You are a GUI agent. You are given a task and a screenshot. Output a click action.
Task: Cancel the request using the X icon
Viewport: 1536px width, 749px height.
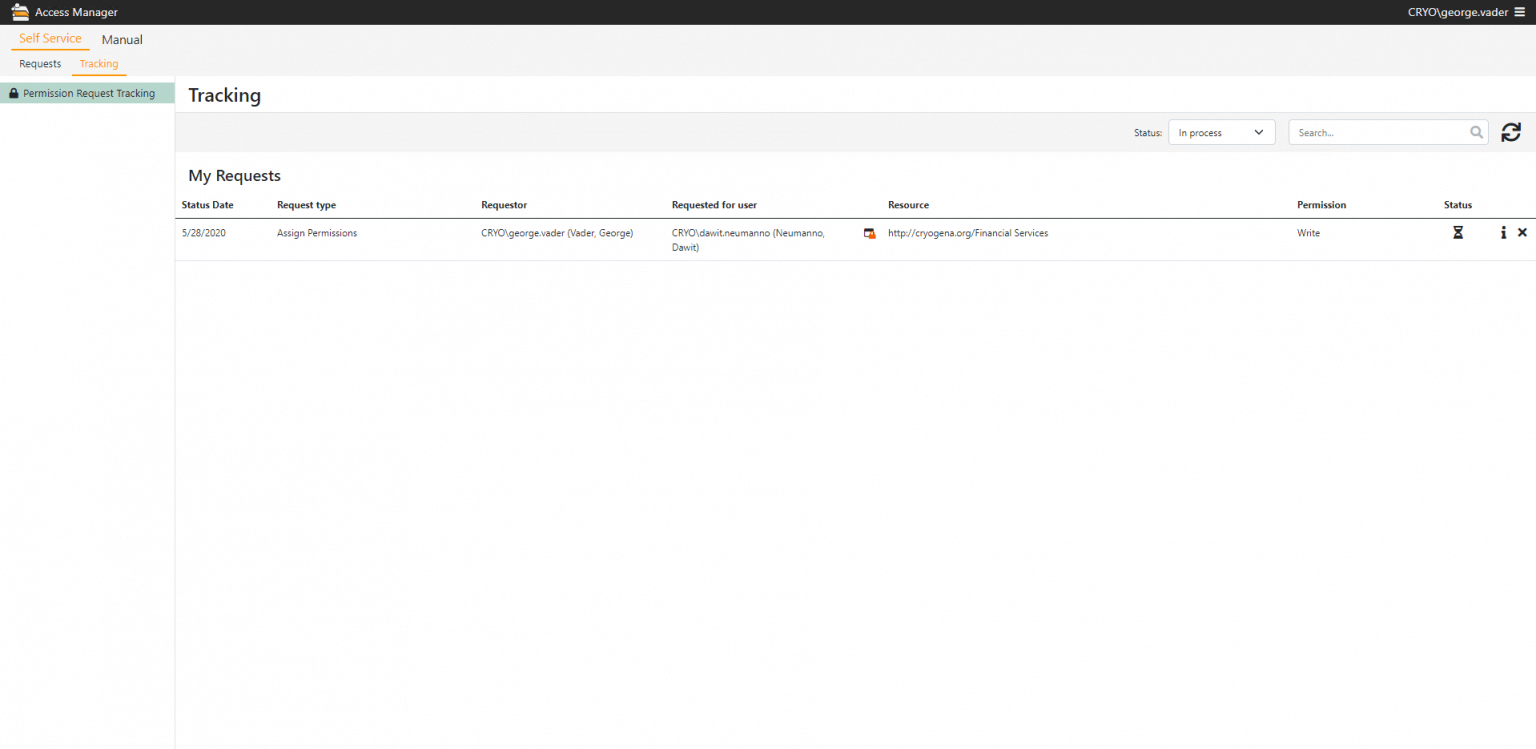tap(1523, 232)
